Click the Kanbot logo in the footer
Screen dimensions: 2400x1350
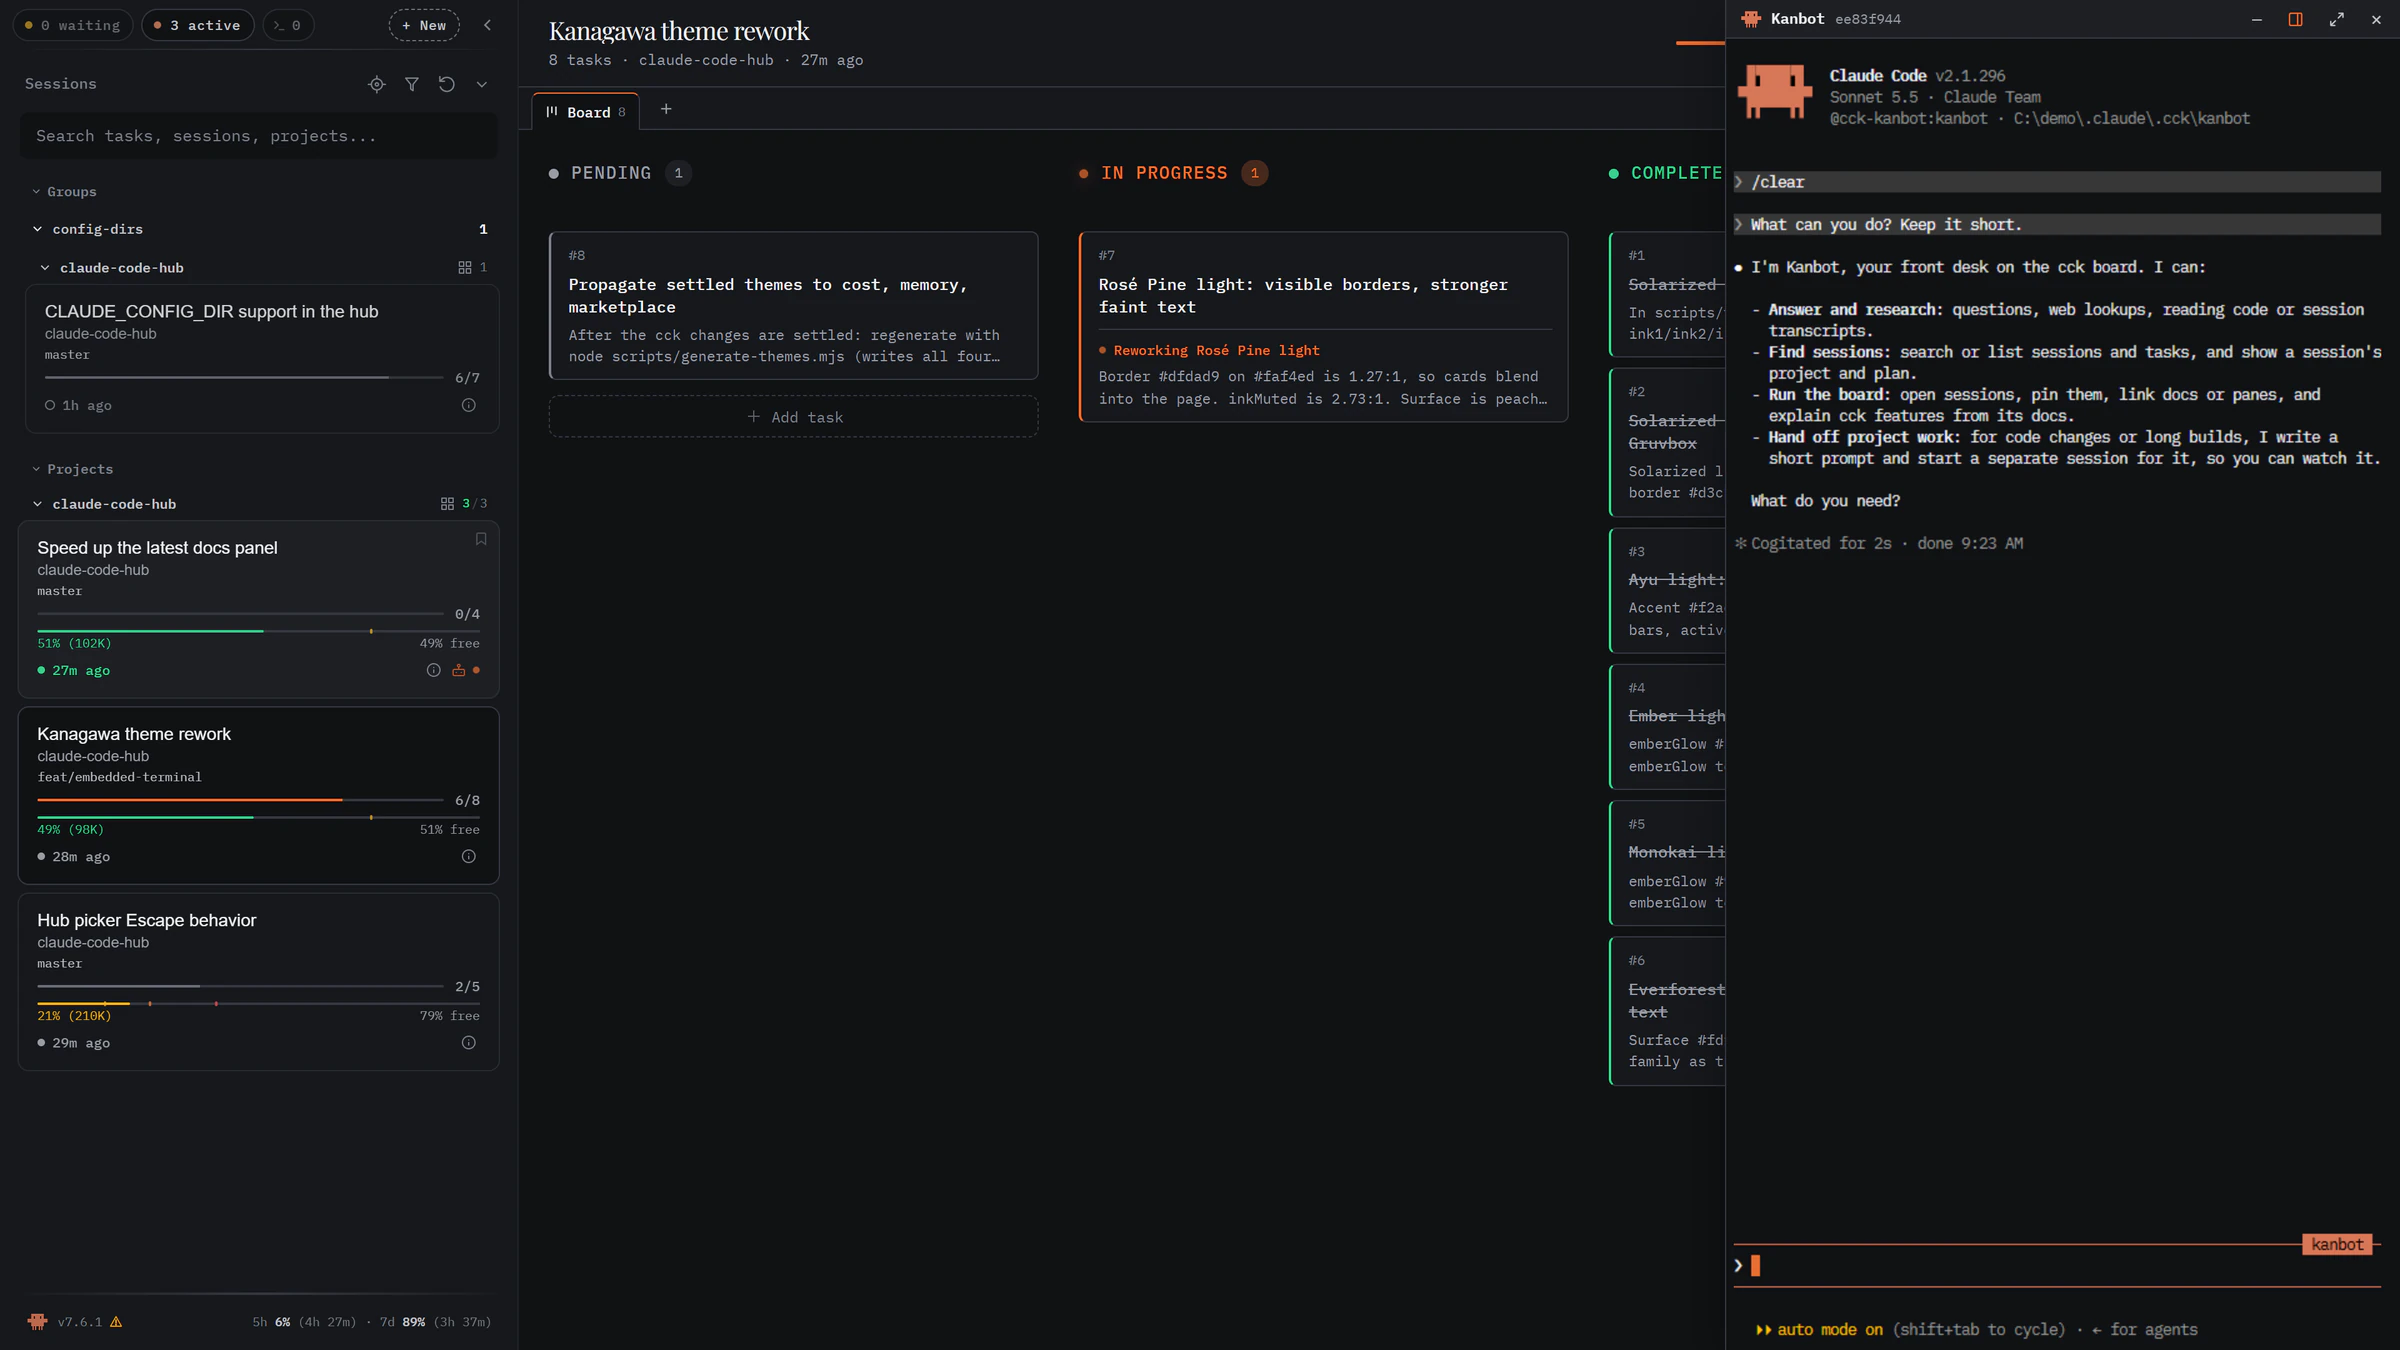[37, 1321]
